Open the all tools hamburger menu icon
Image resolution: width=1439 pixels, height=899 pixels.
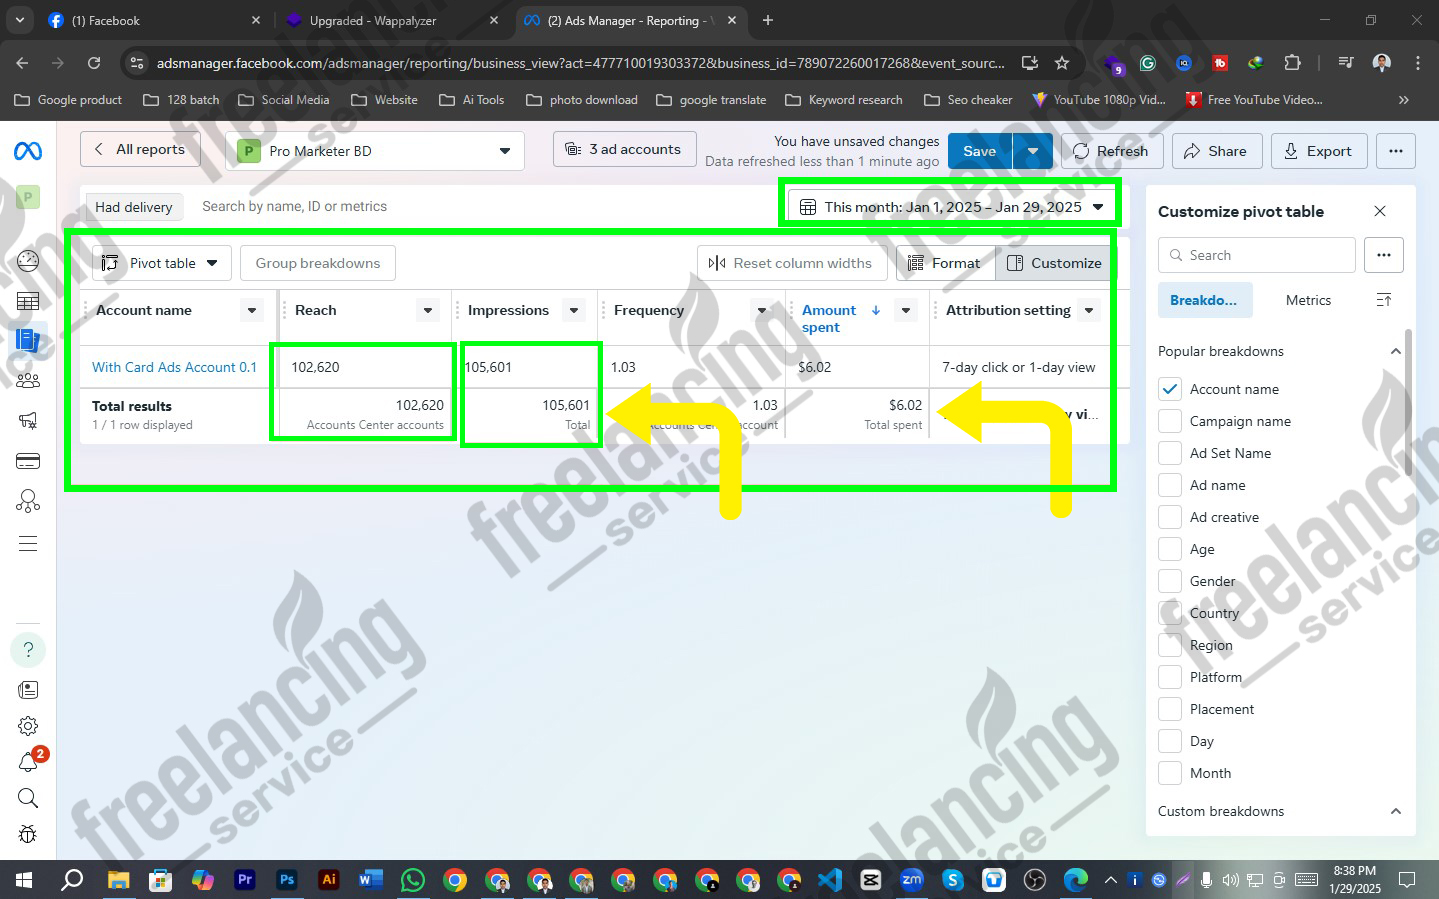pos(28,544)
